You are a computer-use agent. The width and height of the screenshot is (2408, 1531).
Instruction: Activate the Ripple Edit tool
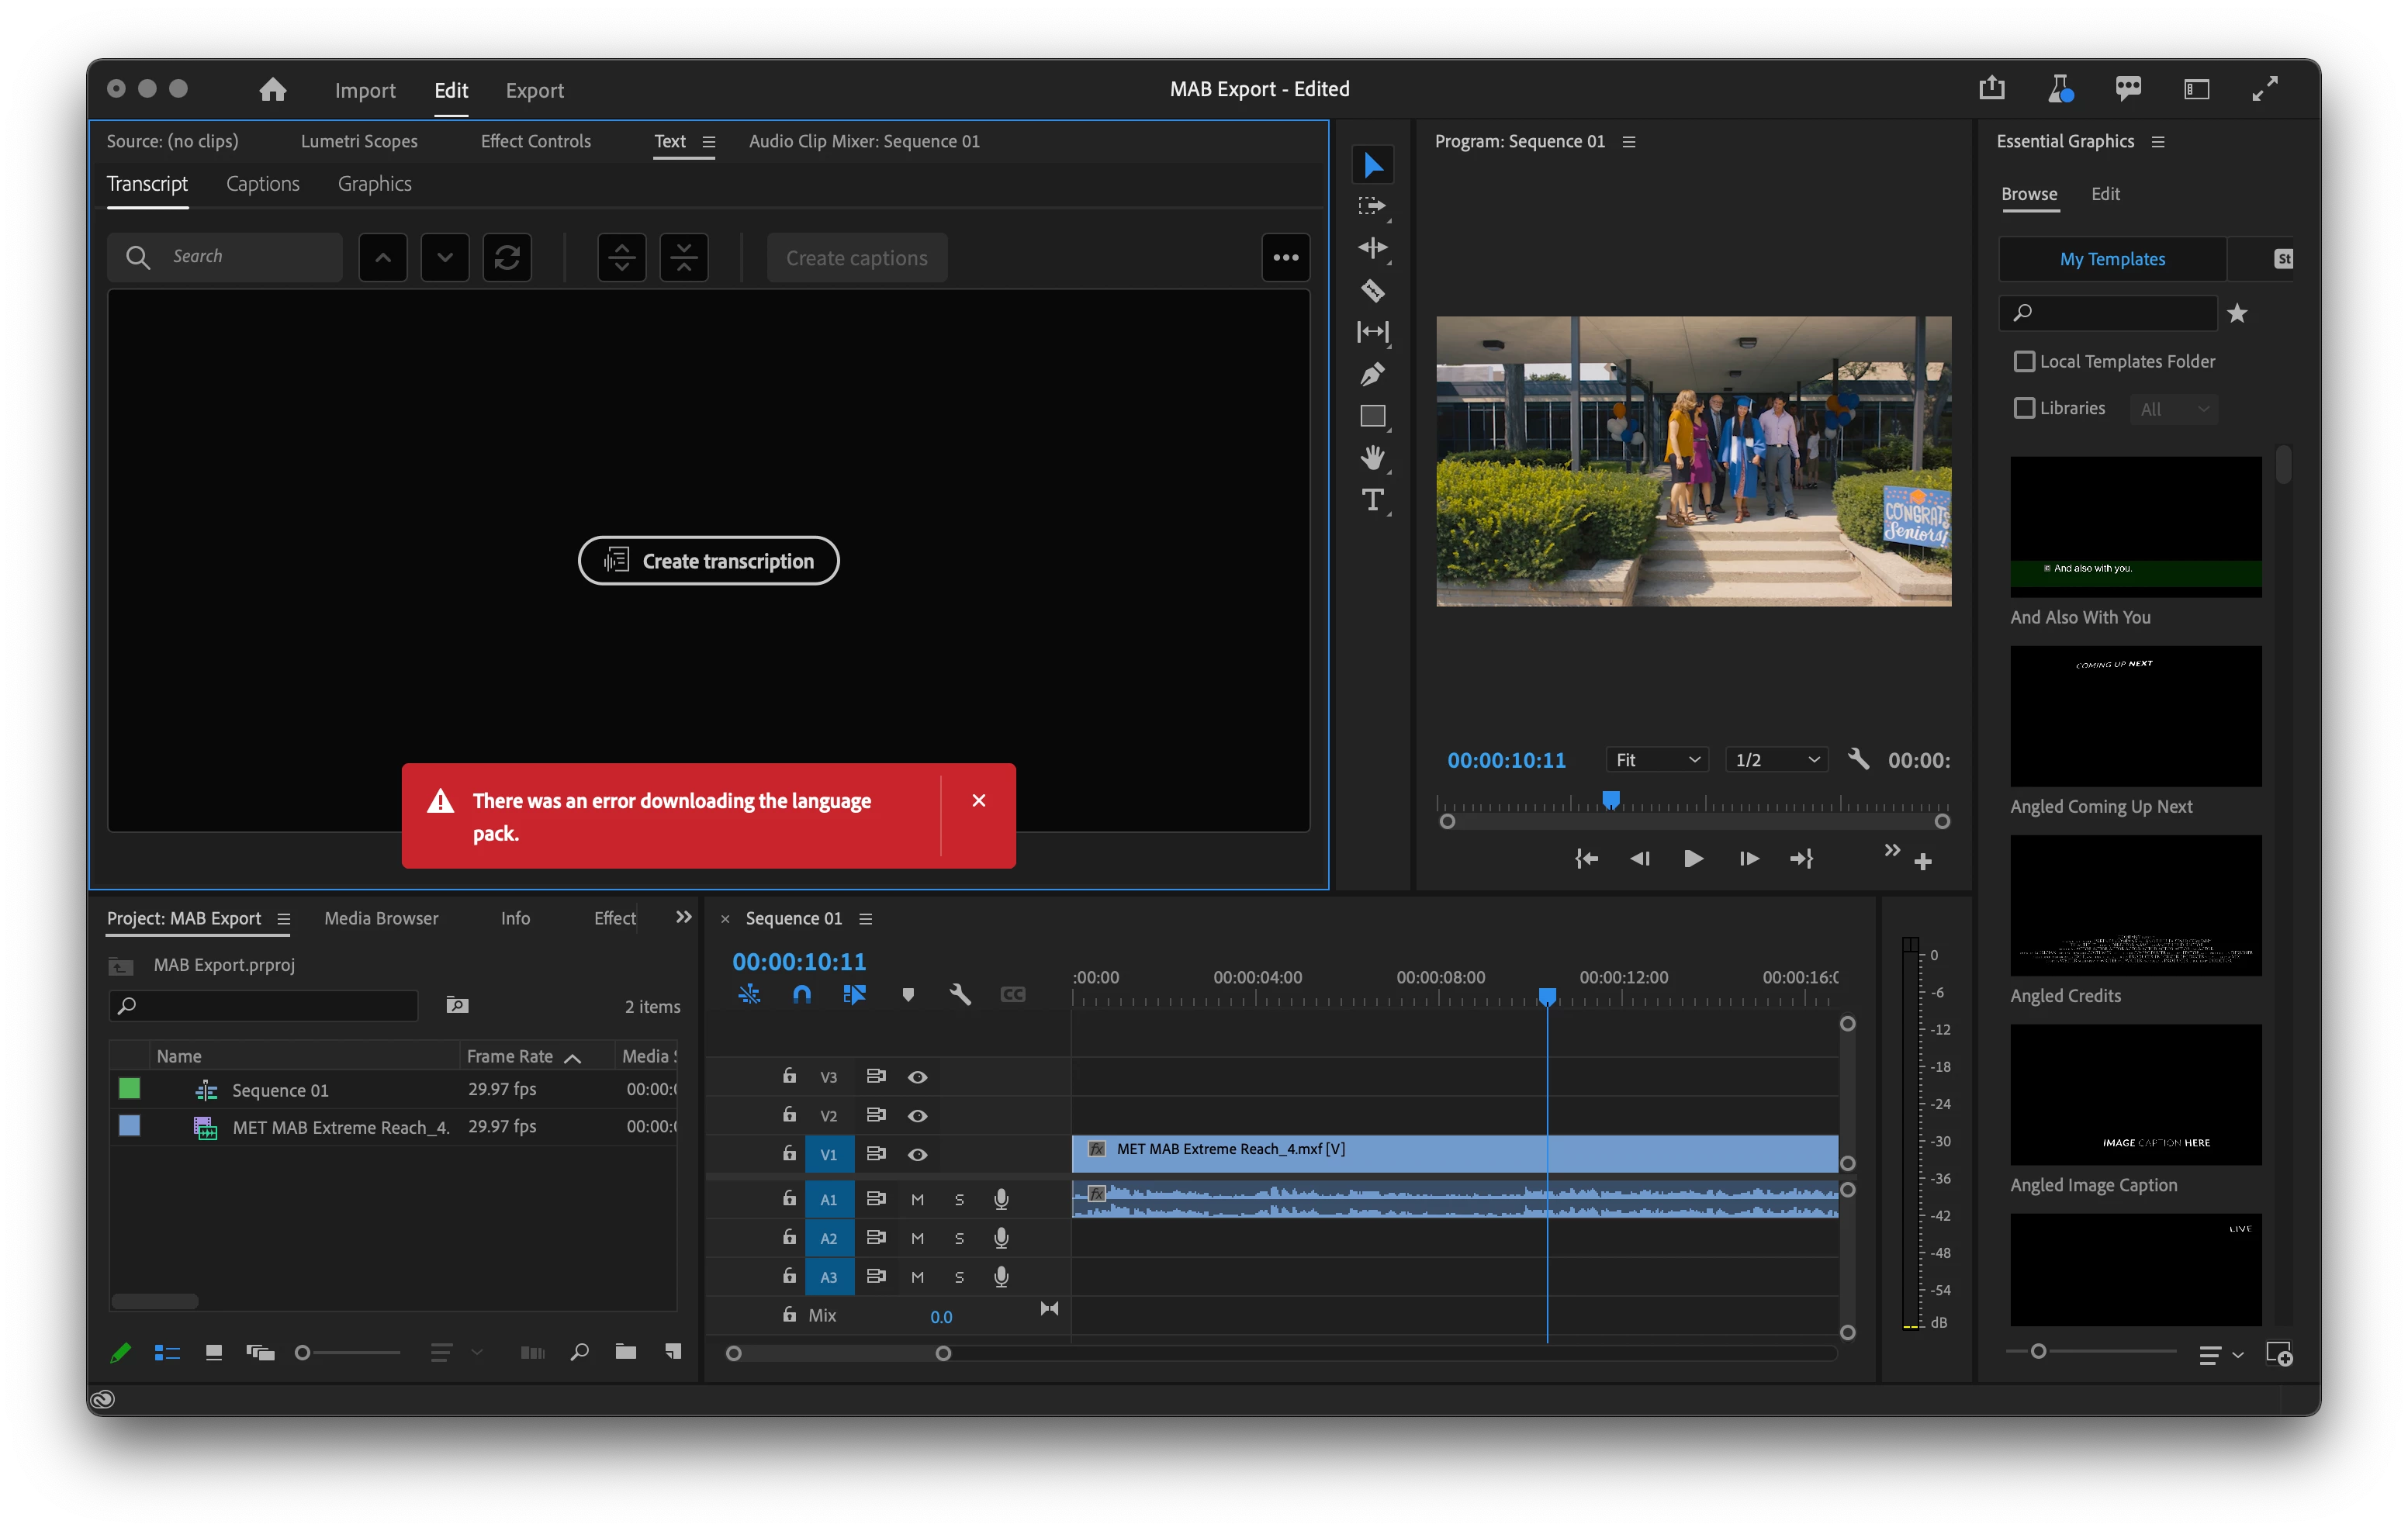click(1372, 247)
